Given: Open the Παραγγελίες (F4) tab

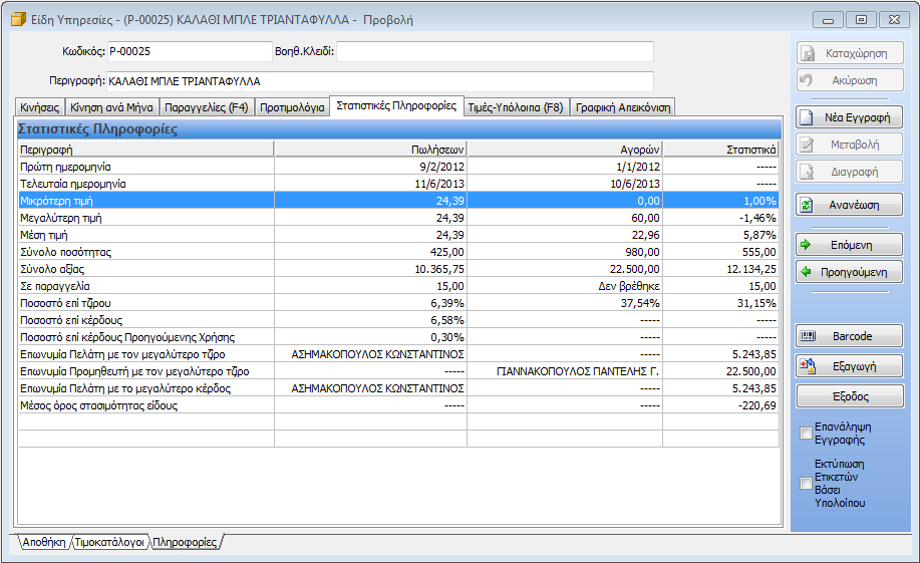Looking at the screenshot, I should tap(207, 107).
